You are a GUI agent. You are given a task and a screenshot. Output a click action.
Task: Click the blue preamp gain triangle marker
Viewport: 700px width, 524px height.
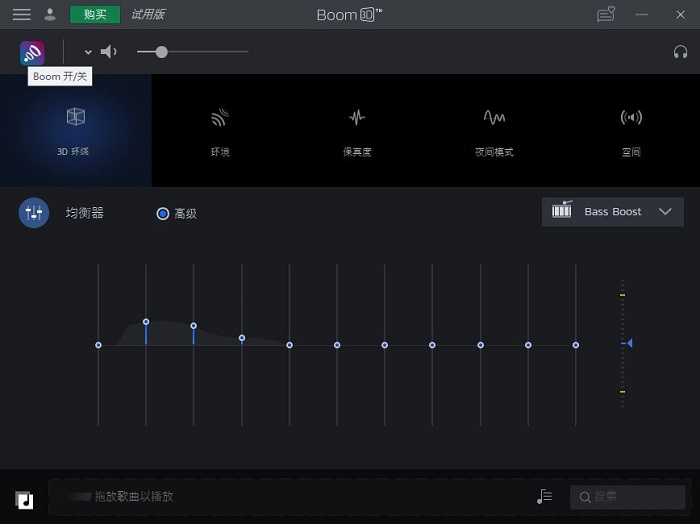pyautogui.click(x=629, y=343)
